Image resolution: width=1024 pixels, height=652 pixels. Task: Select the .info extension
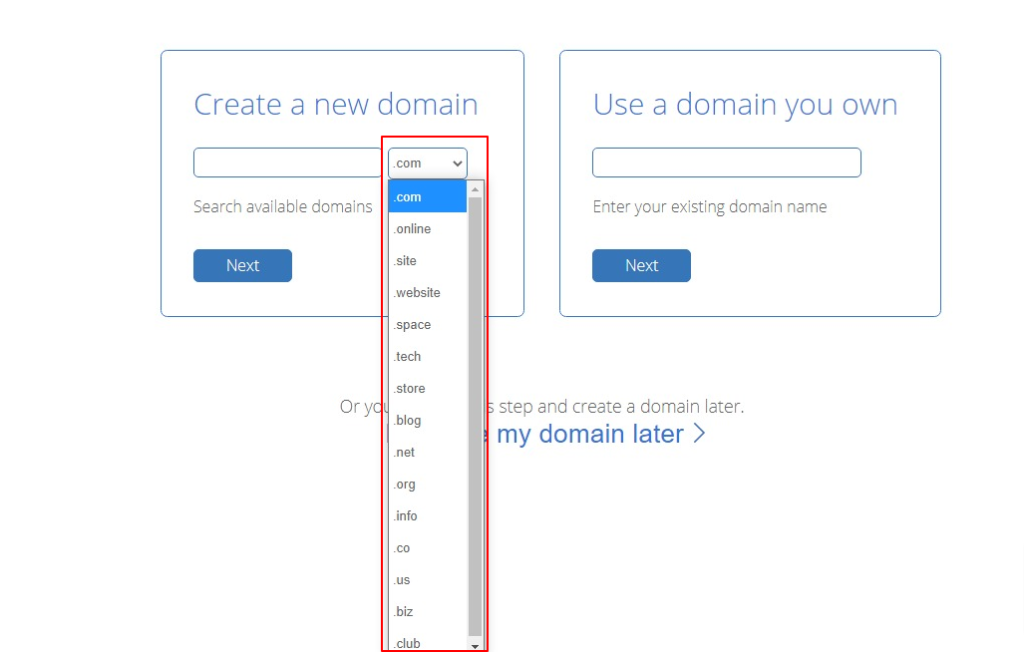428,516
